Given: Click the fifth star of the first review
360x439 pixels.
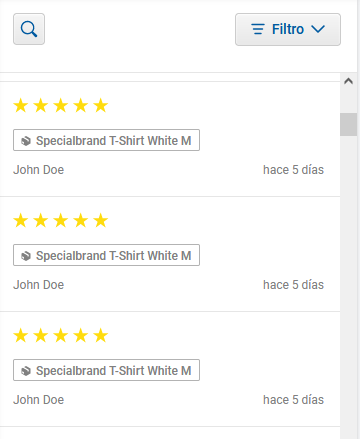Looking at the screenshot, I should (x=101, y=106).
